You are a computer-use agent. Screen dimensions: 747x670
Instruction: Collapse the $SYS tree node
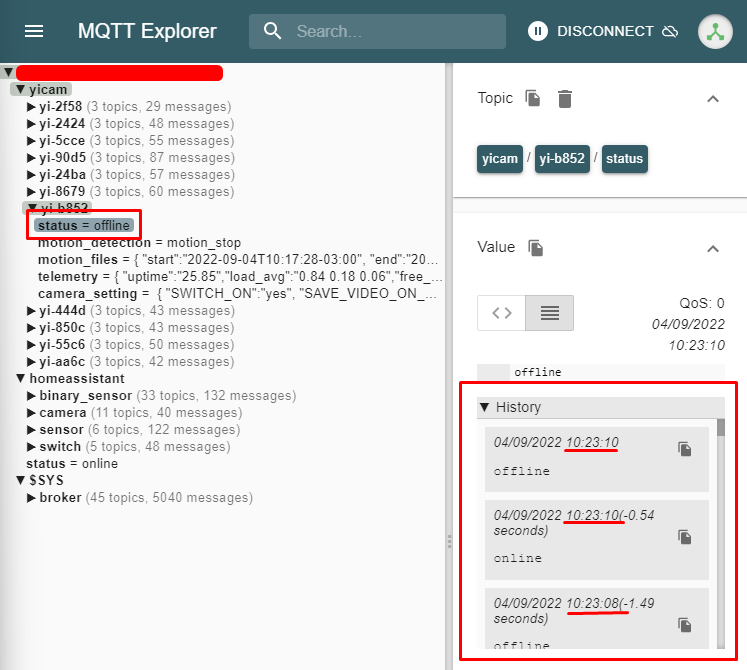click(x=20, y=480)
